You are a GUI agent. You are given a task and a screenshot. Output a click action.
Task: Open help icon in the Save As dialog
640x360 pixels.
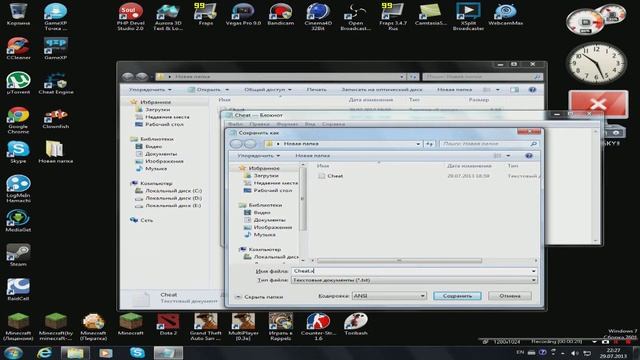pos(529,156)
